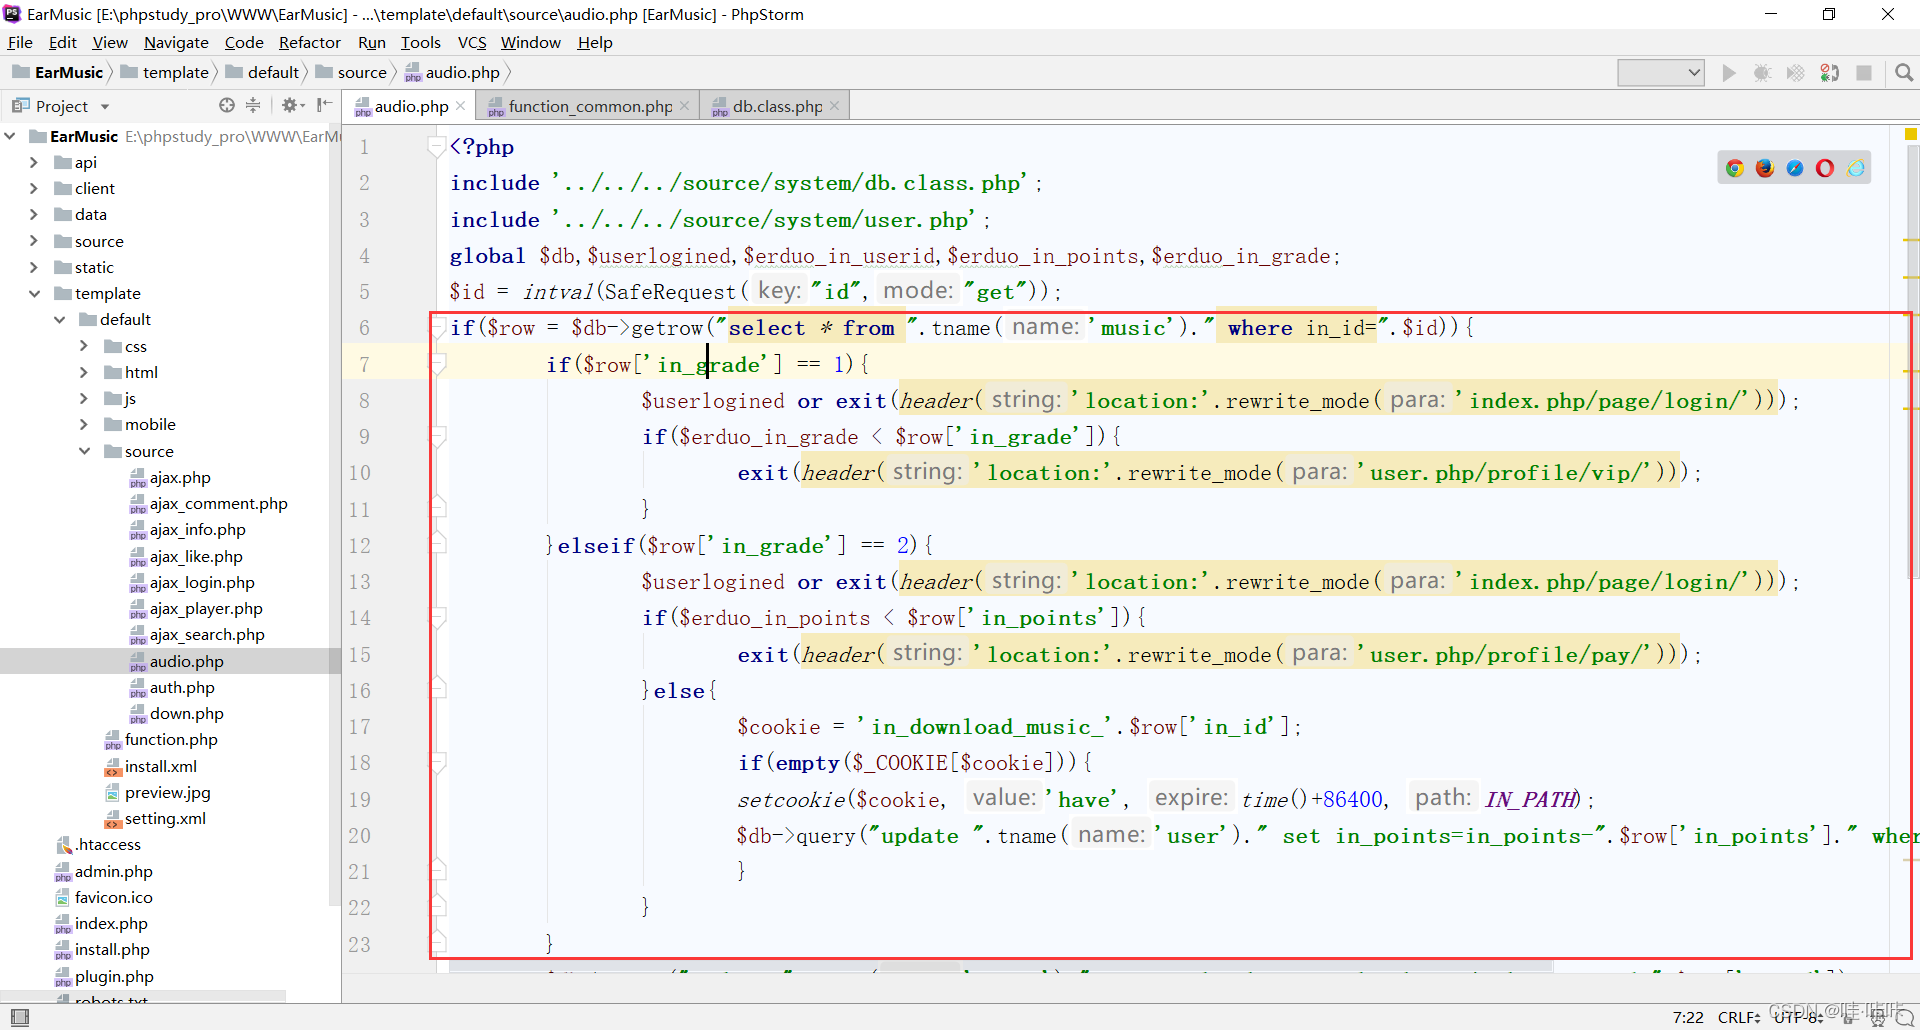Open the Window menu
Screen dimensions: 1920x1030
pyautogui.click(x=530, y=42)
